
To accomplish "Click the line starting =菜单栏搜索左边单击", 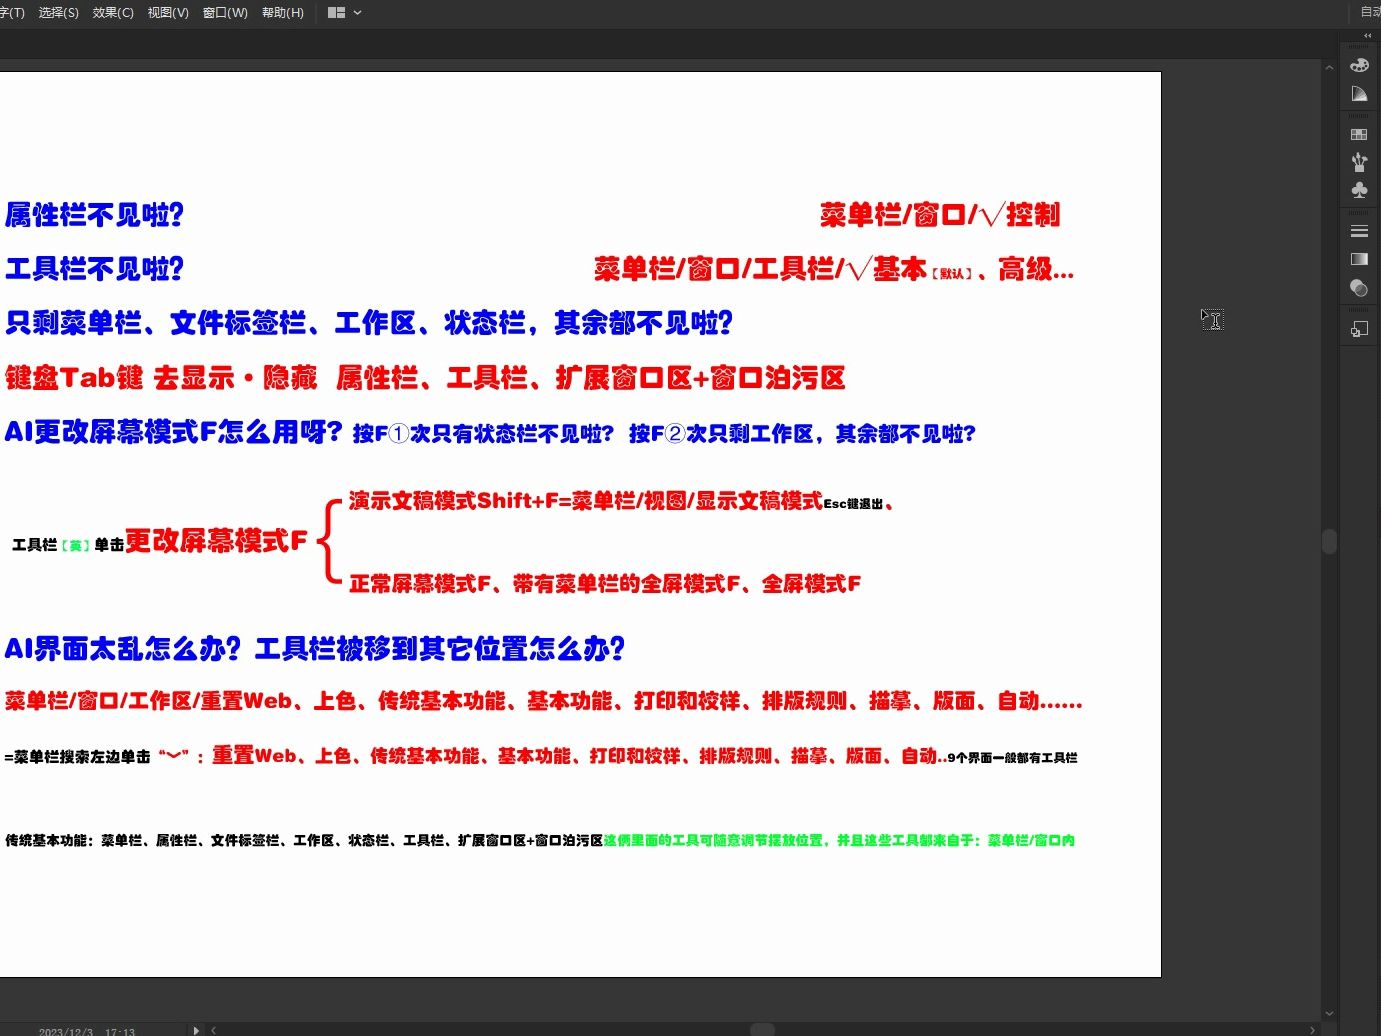I will [540, 756].
